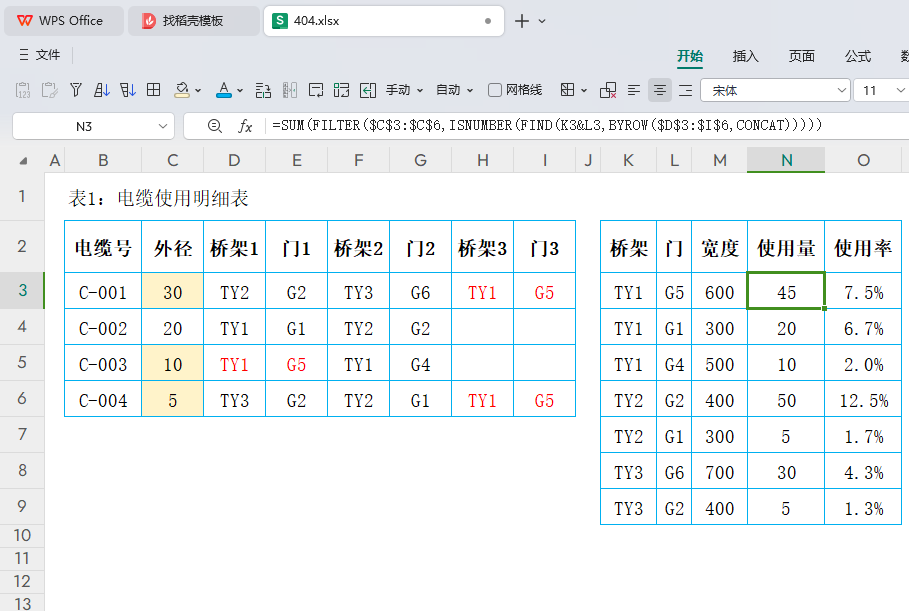Image resolution: width=909 pixels, height=611 pixels.
Task: Switch to the 页面 ribbon tab
Action: click(802, 56)
